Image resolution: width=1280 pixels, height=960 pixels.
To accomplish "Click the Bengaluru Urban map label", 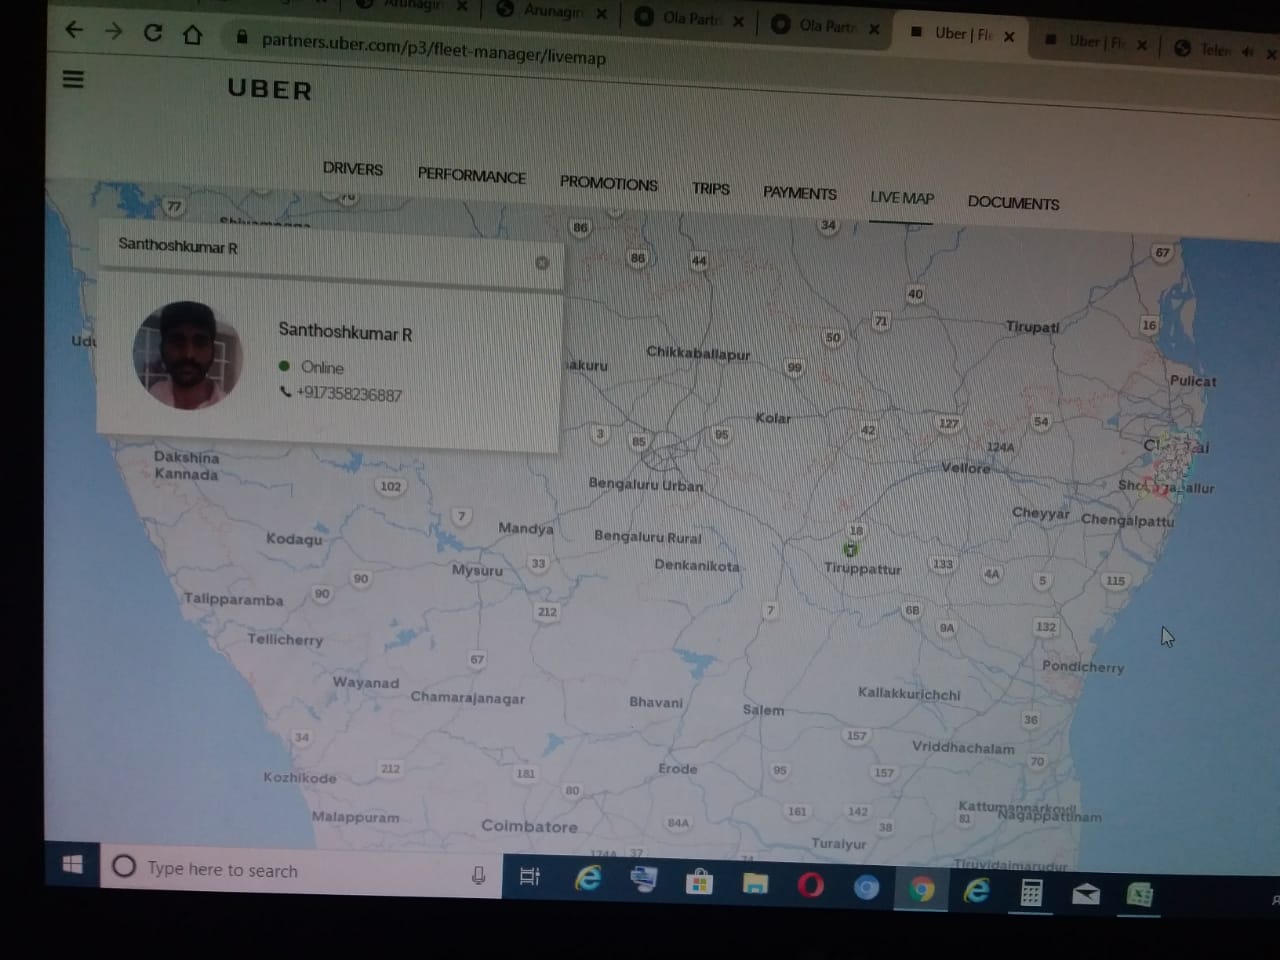I will [x=645, y=484].
